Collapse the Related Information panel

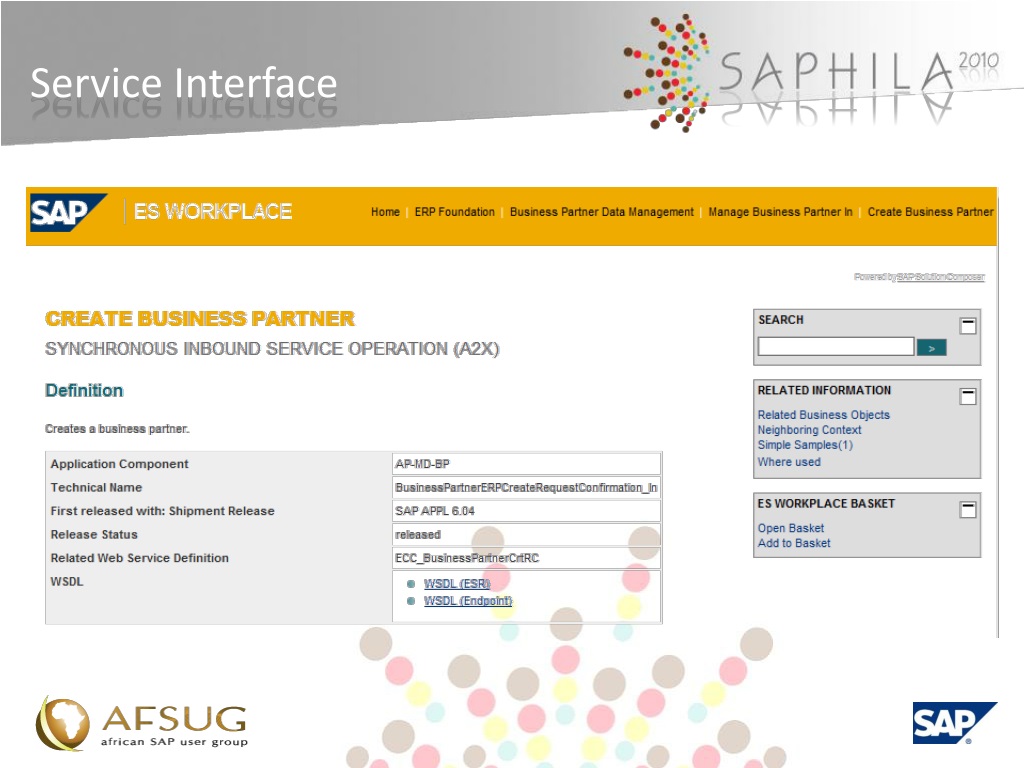pyautogui.click(x=968, y=396)
